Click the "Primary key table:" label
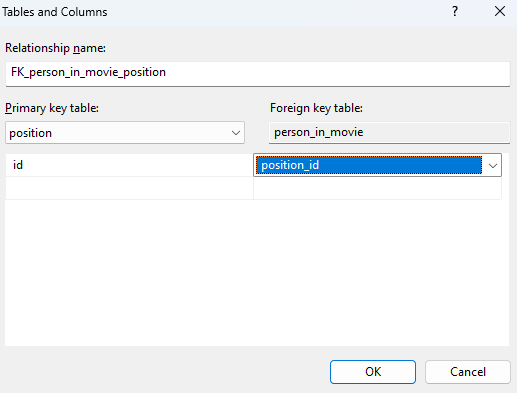Image resolution: width=517 pixels, height=393 pixels. click(52, 108)
